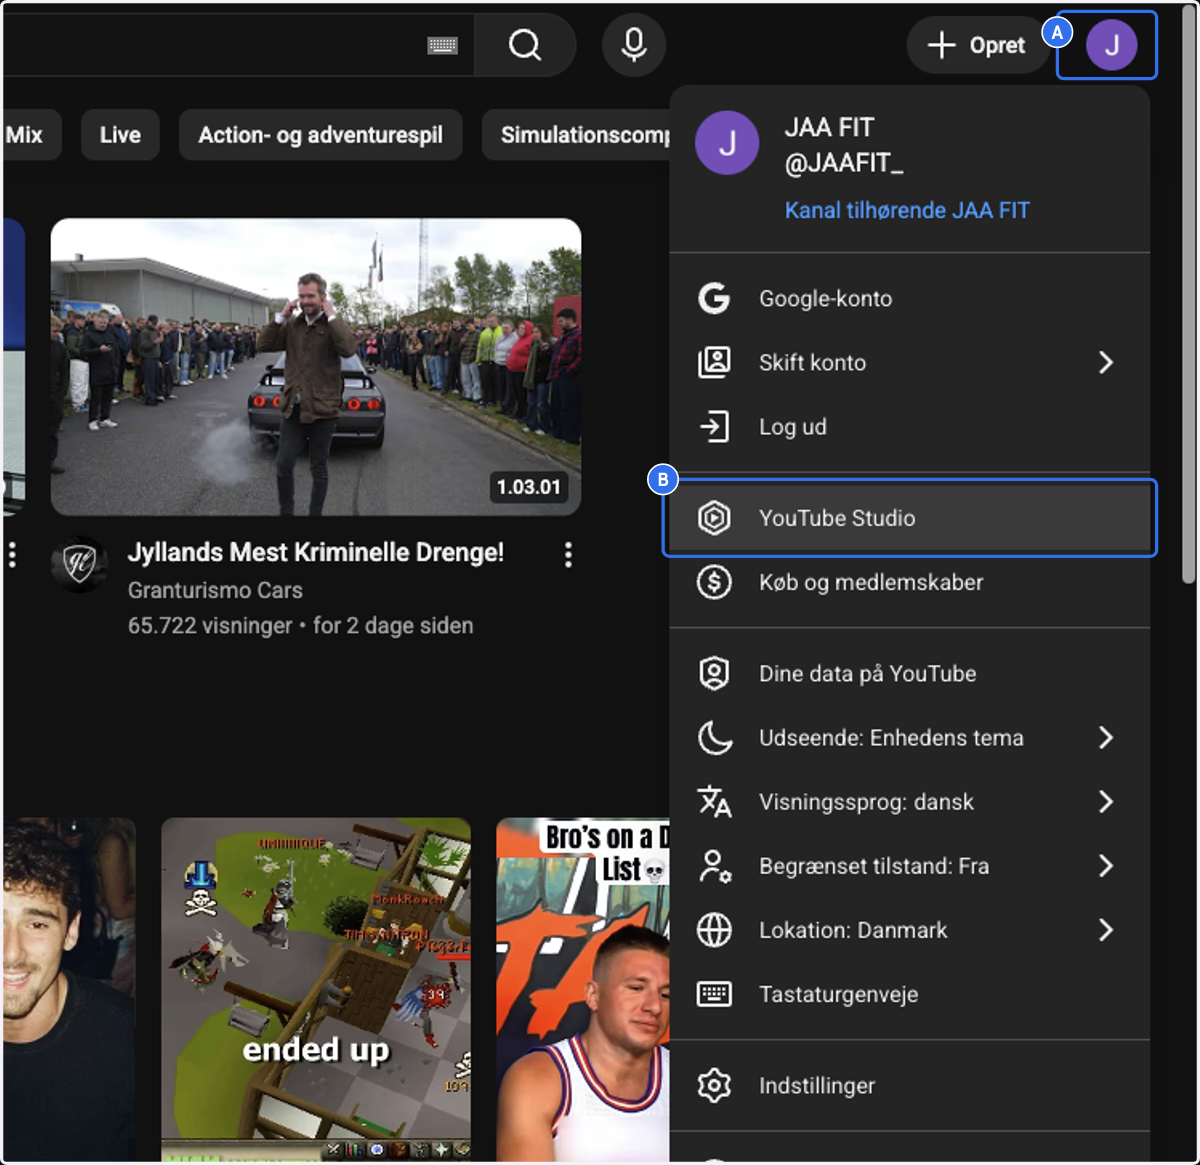1200x1165 pixels.
Task: Click Udseende: Enhedens tema text
Action: tap(891, 738)
